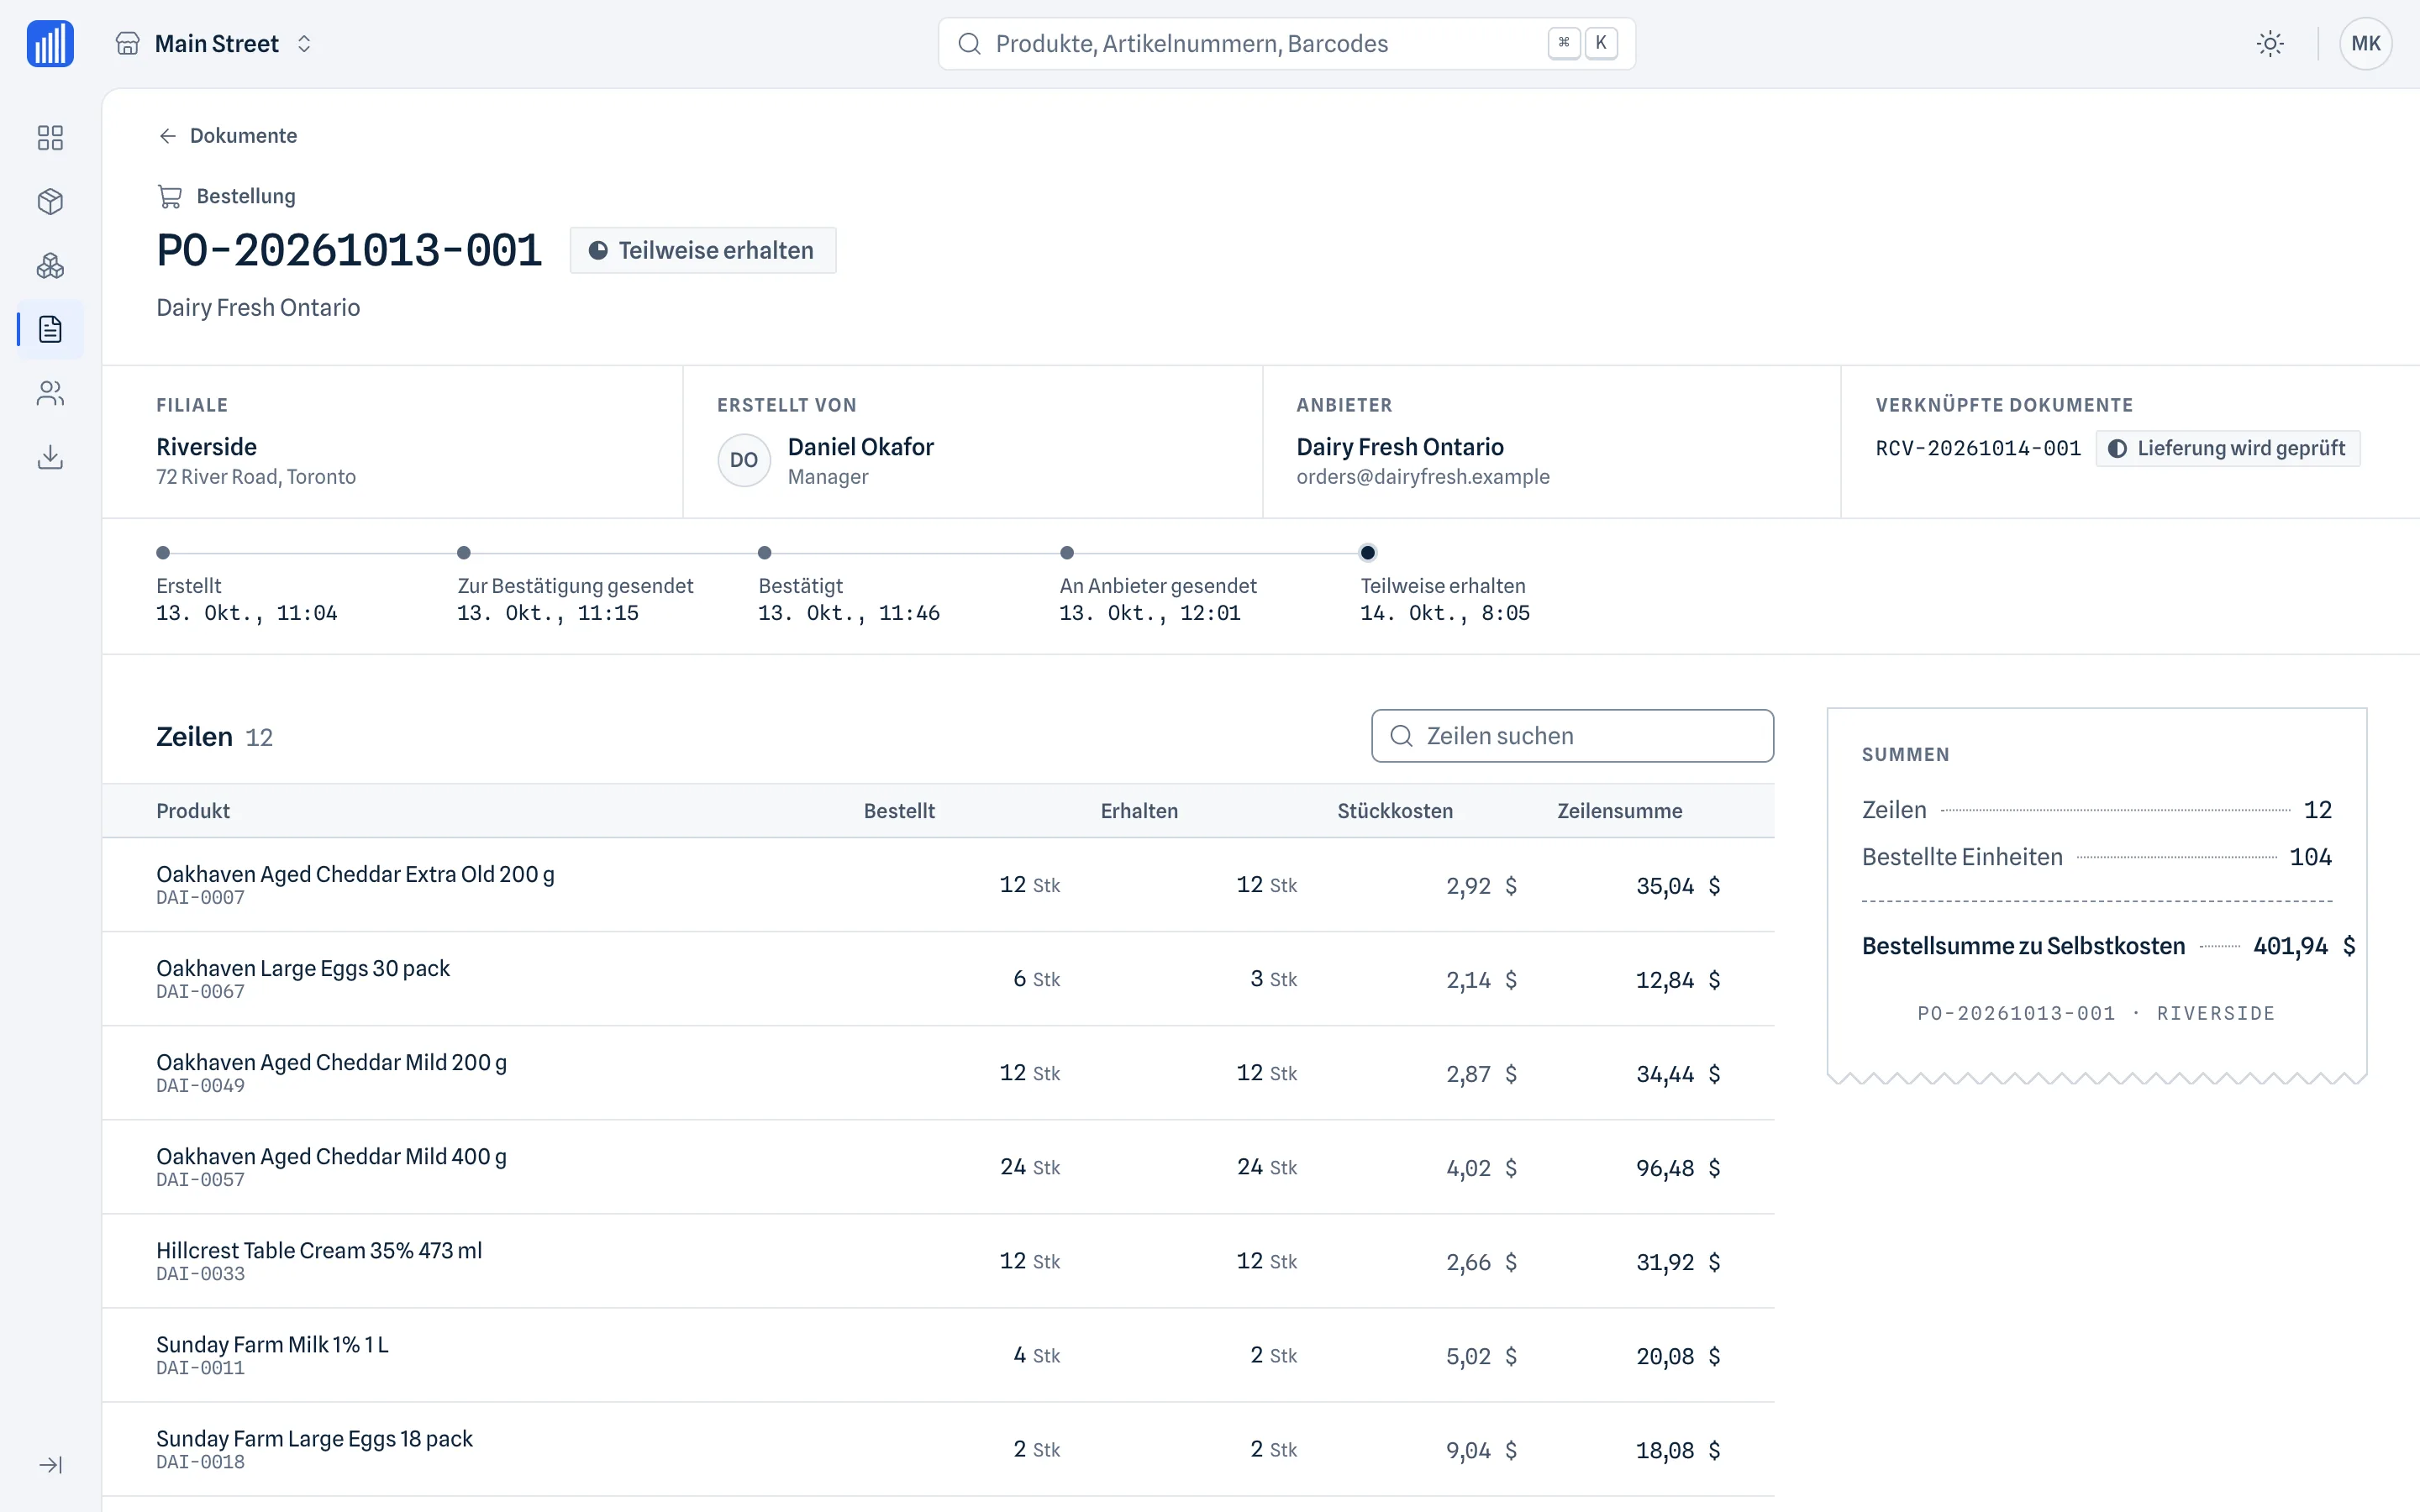Focus the global product search field
The height and width of the screenshot is (1512, 2420).
(x=1286, y=44)
